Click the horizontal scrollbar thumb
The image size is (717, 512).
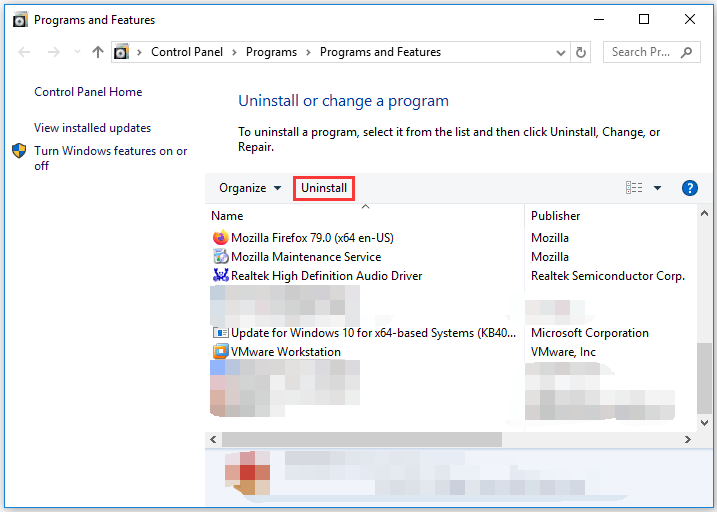click(x=362, y=439)
